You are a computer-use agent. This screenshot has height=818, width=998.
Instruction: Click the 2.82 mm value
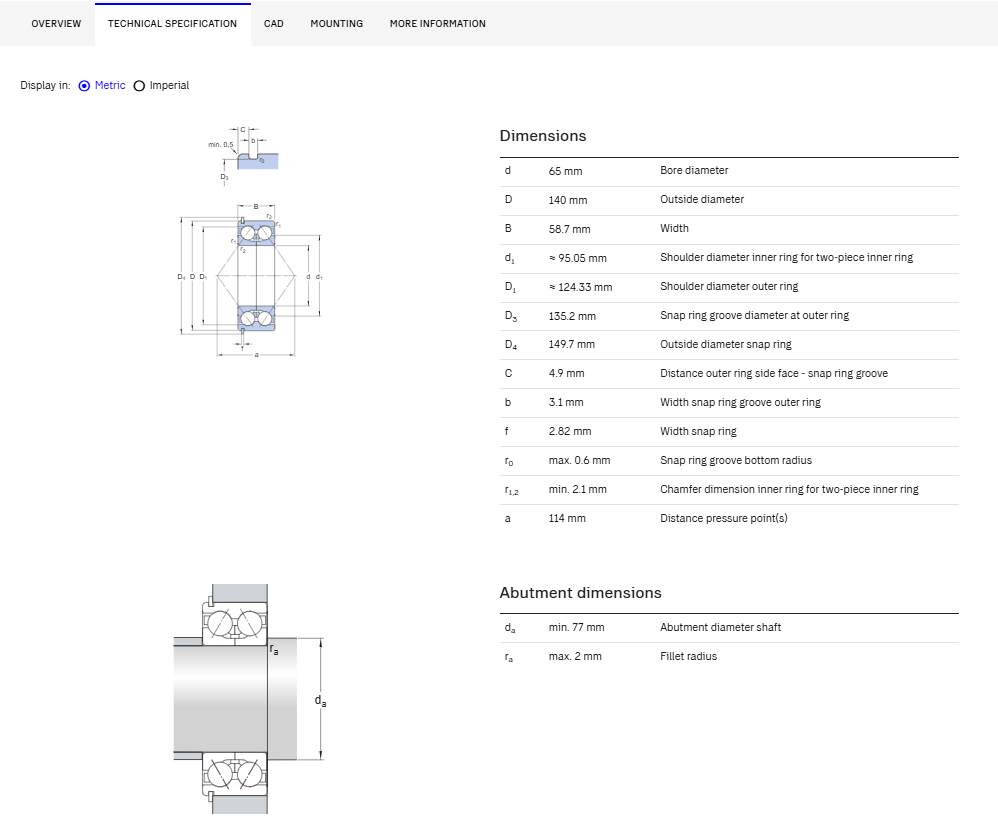pos(570,432)
